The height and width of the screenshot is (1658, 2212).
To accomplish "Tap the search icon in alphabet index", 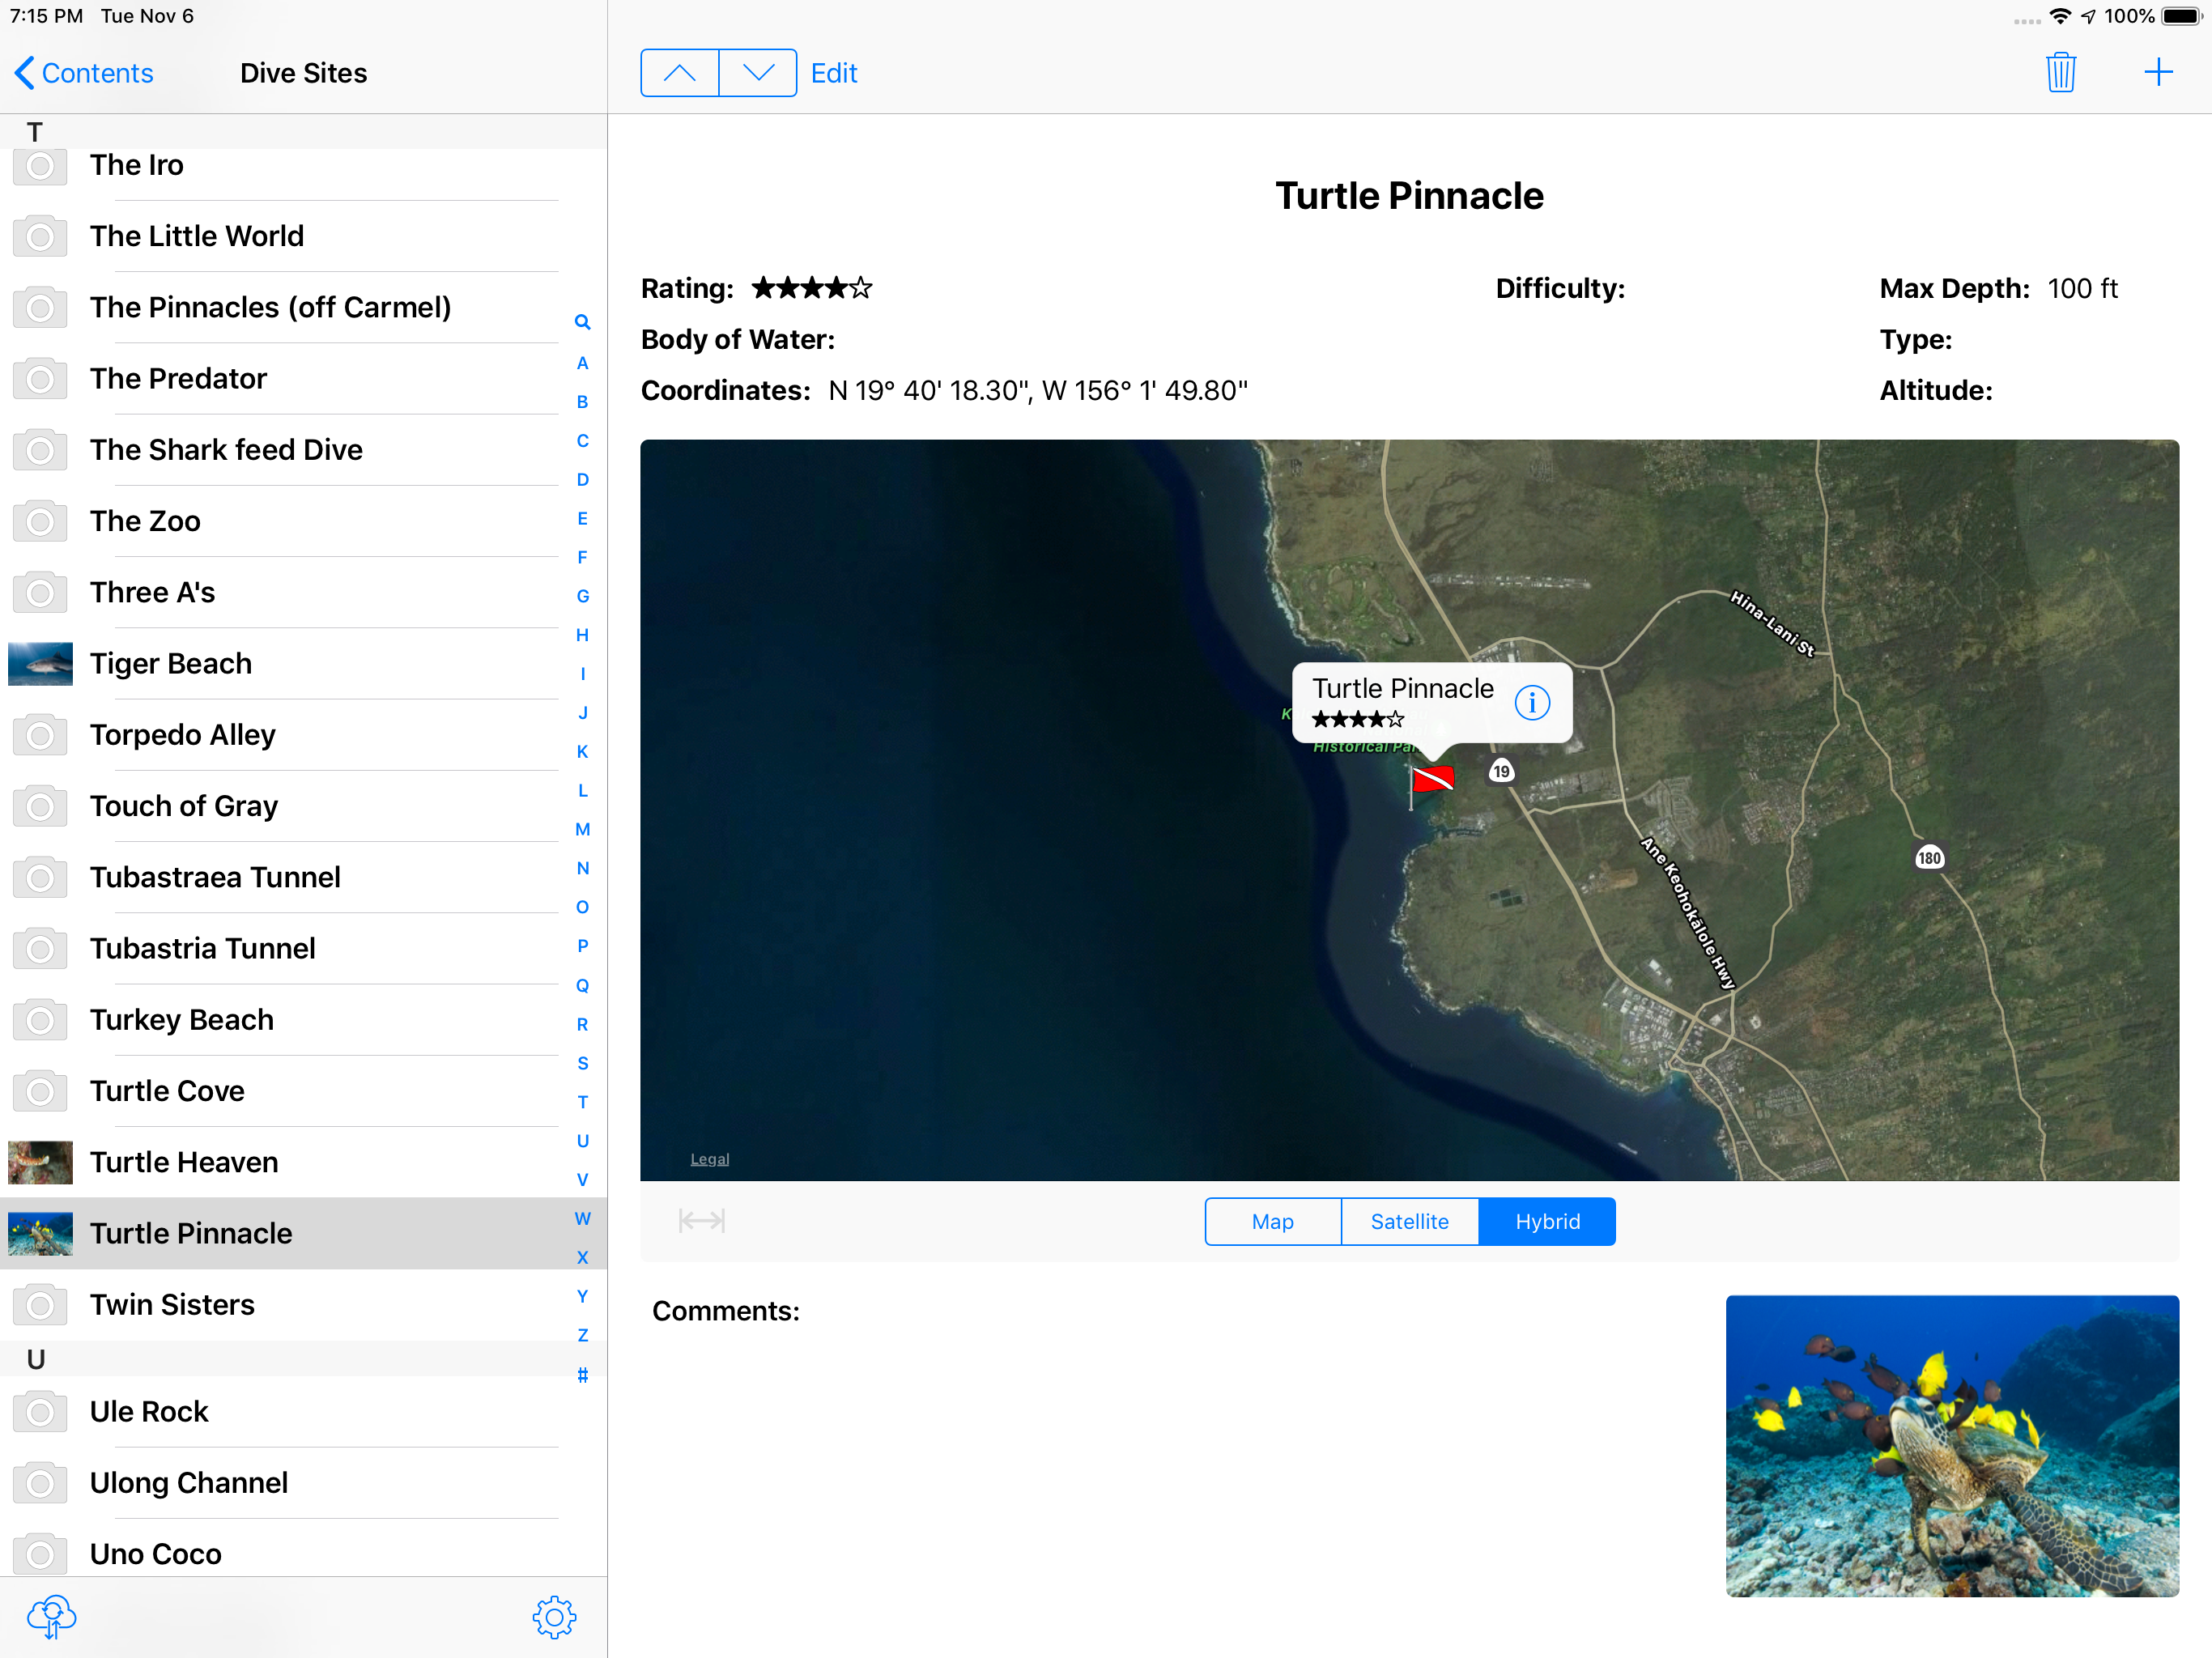I will coord(582,322).
